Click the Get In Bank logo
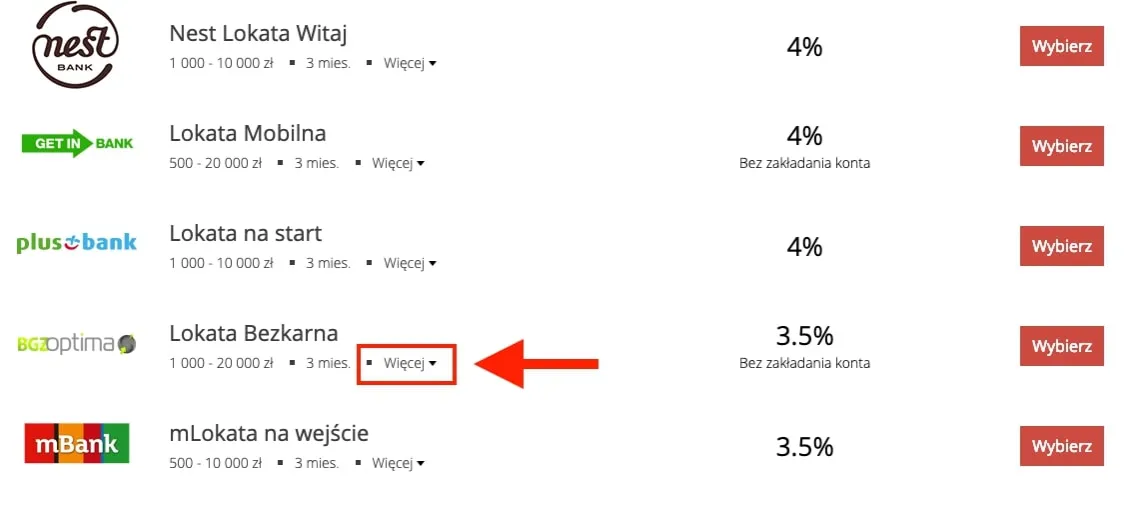Screen dimensions: 1132x521 (x=77, y=144)
